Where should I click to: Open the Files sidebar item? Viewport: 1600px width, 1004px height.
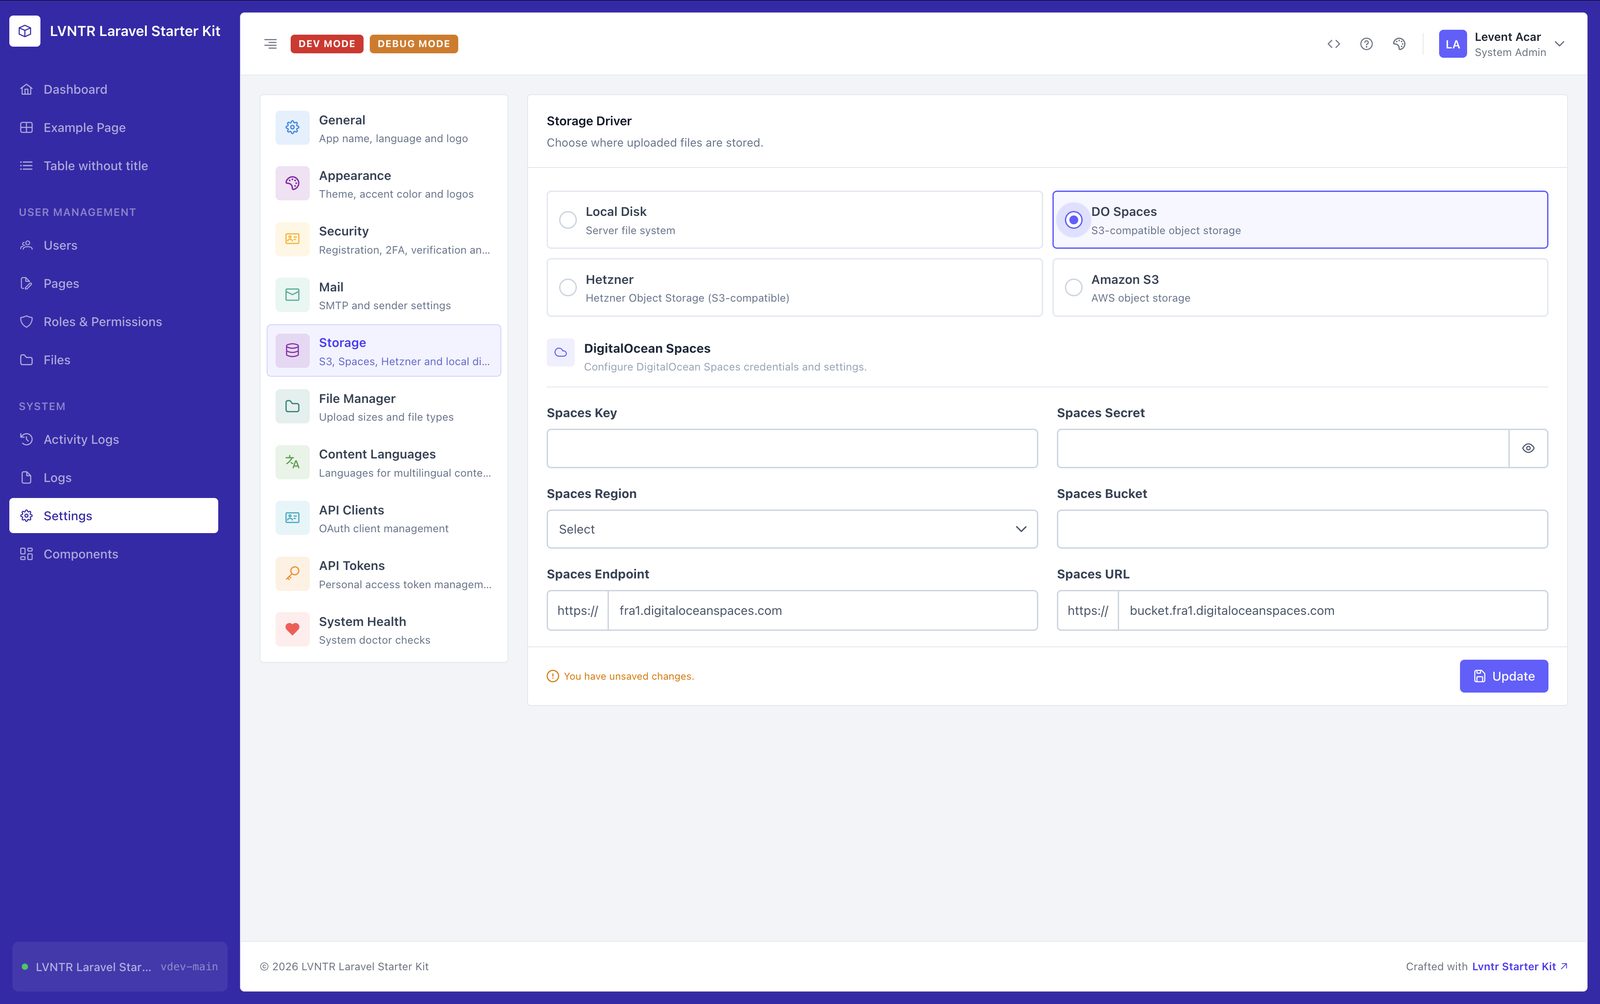click(114, 360)
